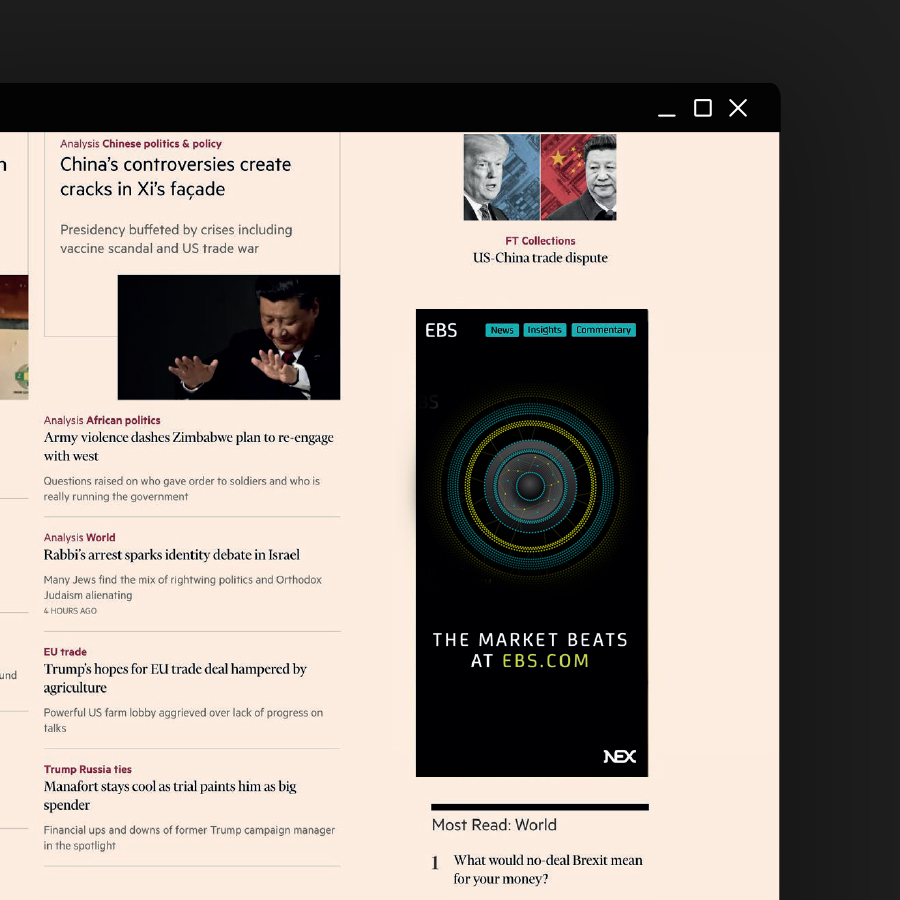Open the Zimbabwe army violence article
900x900 pixels.
coord(188,446)
